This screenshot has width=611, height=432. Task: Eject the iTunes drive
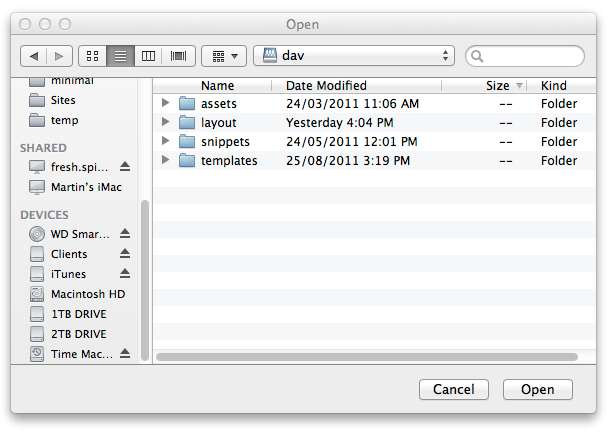125,273
